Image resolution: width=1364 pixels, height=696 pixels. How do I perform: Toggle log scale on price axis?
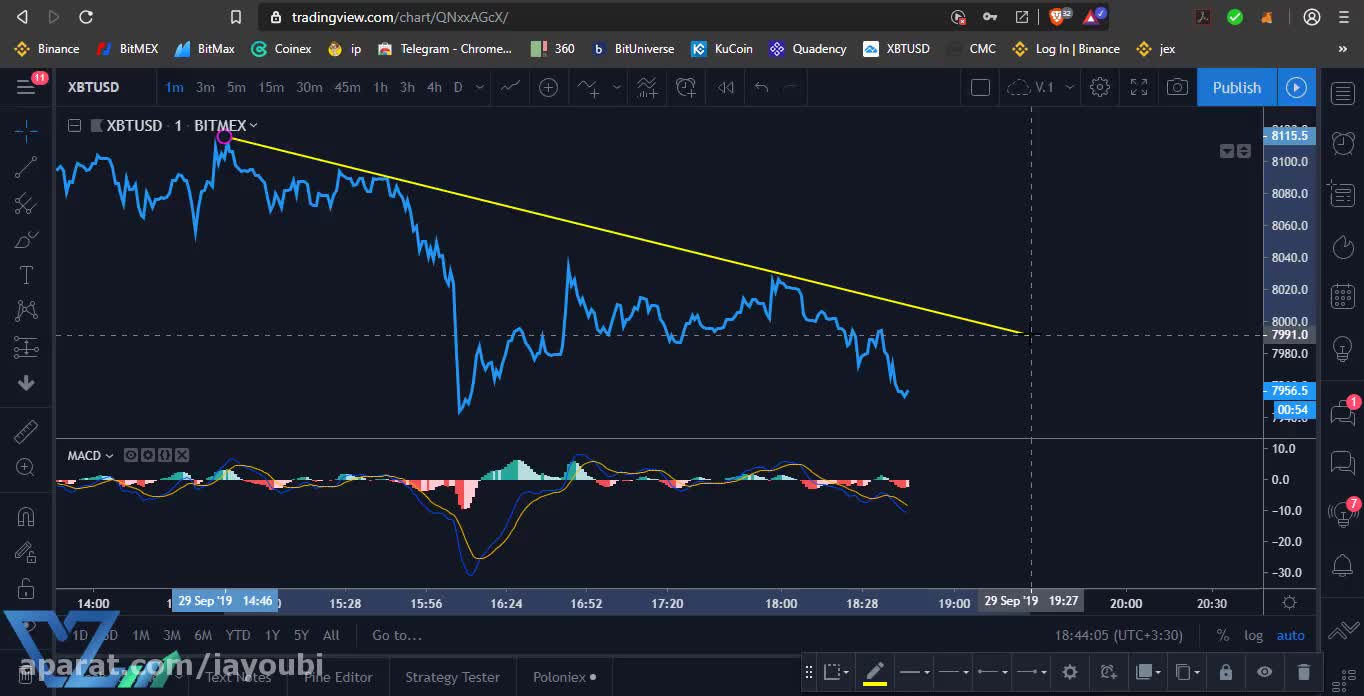click(x=1253, y=635)
